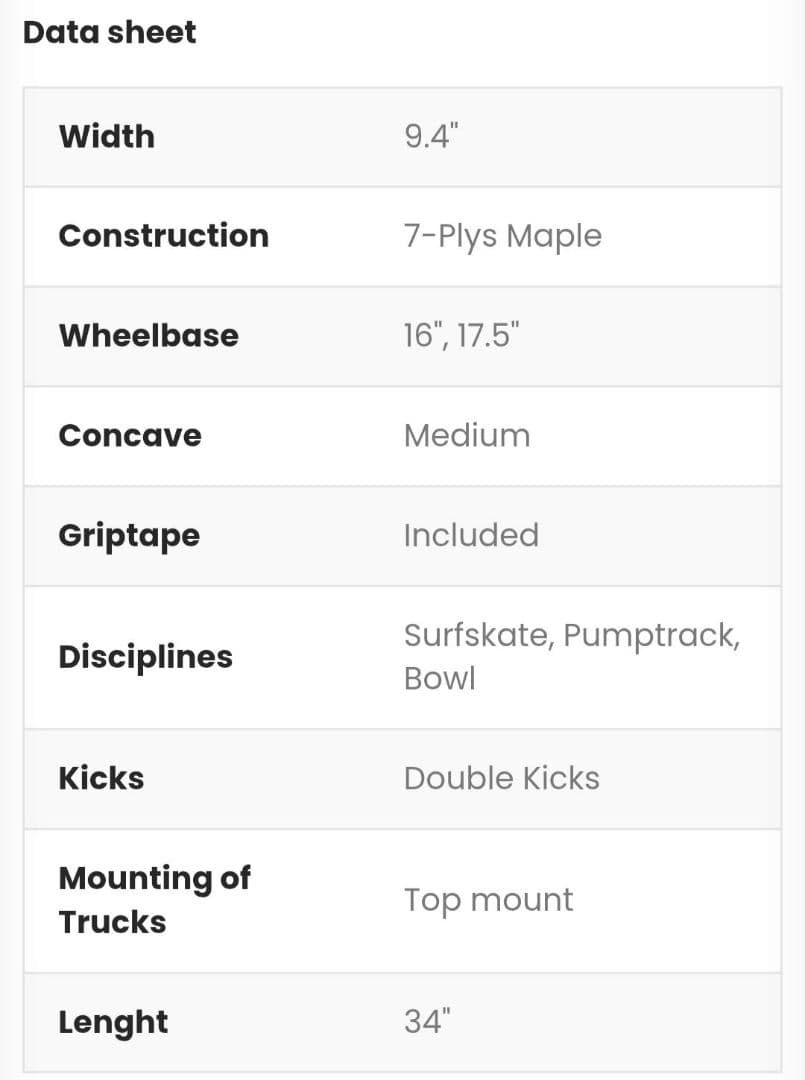Click the Top mount value
Viewport: 805px width, 1080px height.
[489, 900]
